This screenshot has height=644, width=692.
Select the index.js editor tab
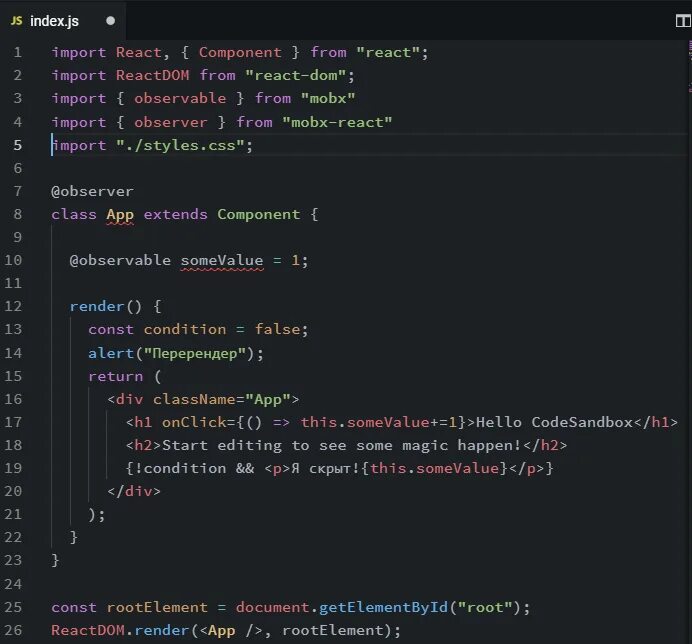point(63,21)
